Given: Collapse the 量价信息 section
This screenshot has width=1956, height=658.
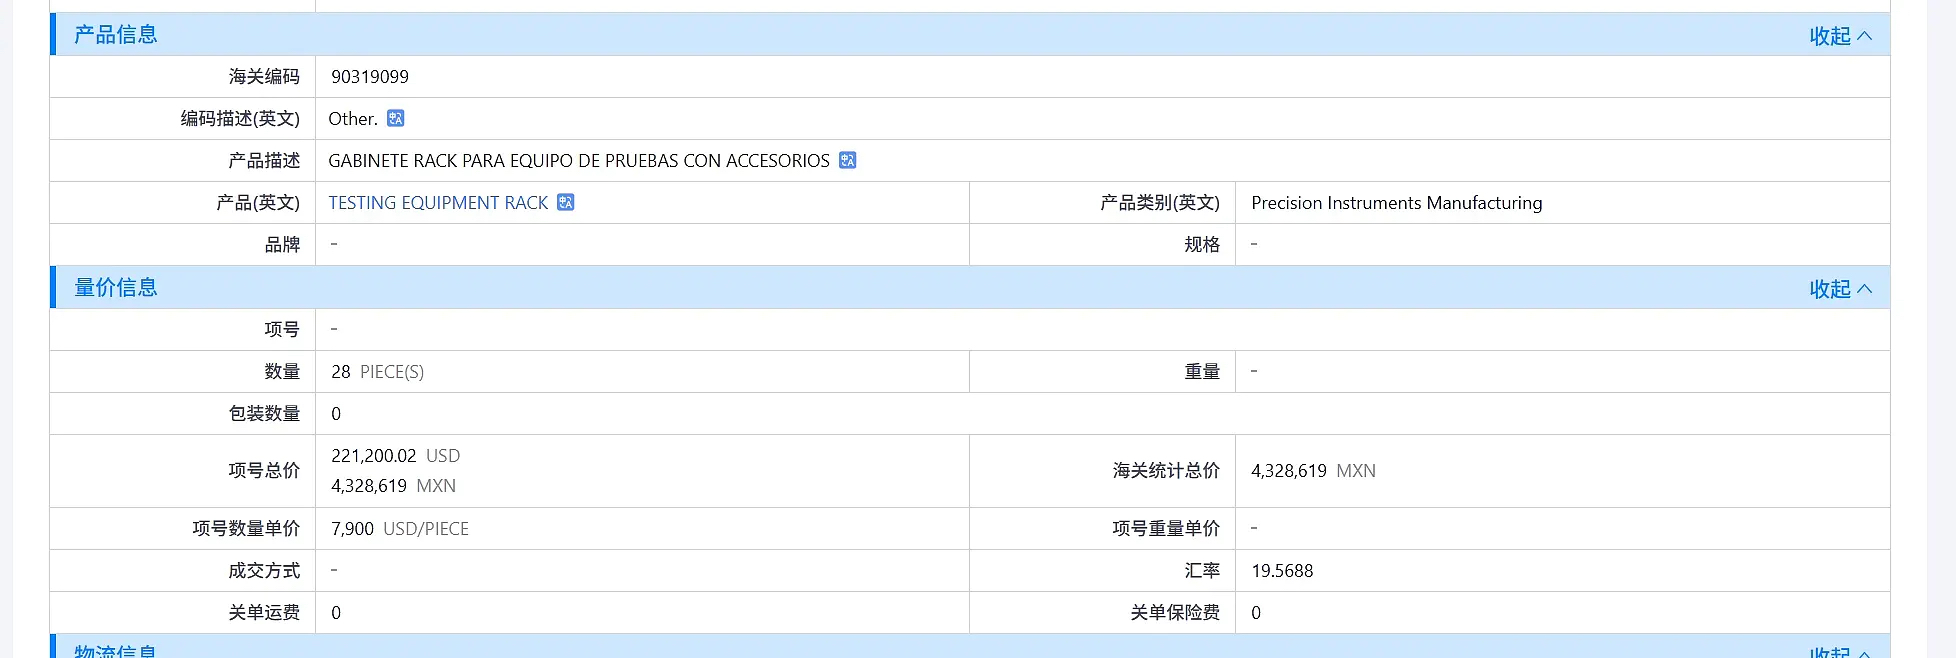Looking at the screenshot, I should coord(1840,289).
